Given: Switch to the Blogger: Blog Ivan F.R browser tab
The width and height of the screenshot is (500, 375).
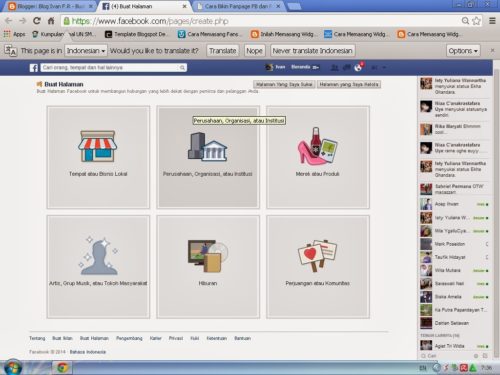Looking at the screenshot, I should (50, 6).
